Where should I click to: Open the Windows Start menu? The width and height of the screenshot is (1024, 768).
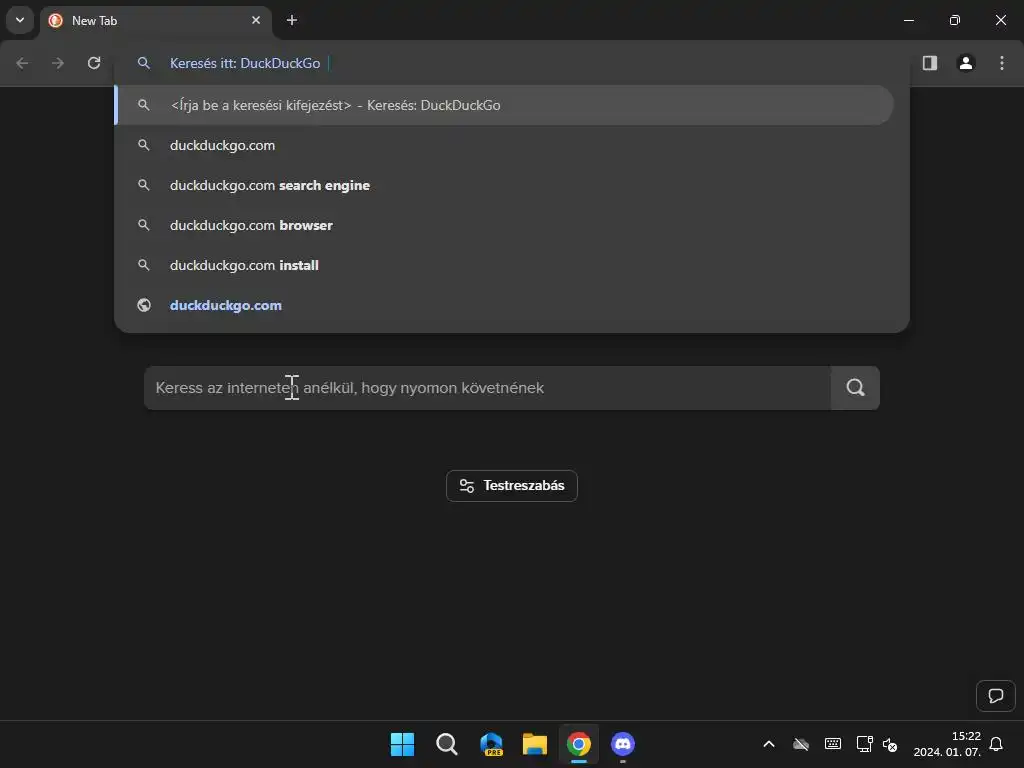(402, 744)
